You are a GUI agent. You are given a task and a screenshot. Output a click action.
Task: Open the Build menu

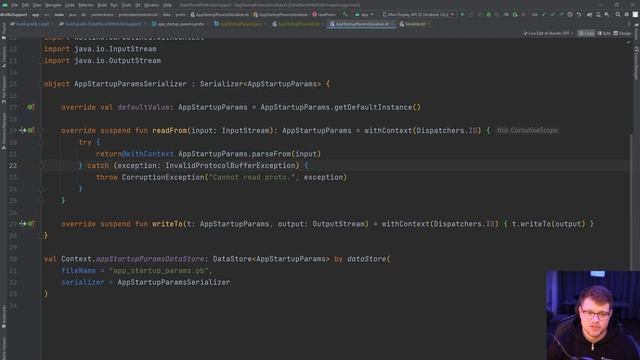(102, 5)
